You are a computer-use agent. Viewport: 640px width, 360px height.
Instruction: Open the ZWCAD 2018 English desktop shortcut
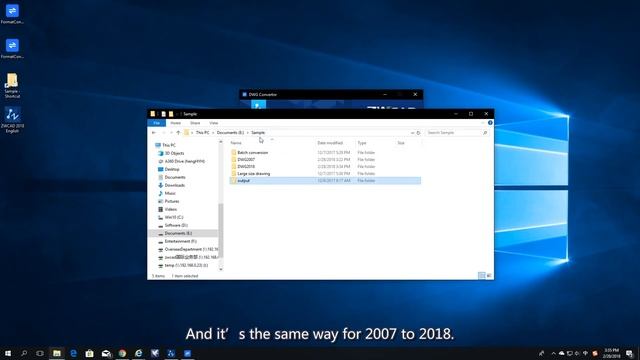pos(12,120)
